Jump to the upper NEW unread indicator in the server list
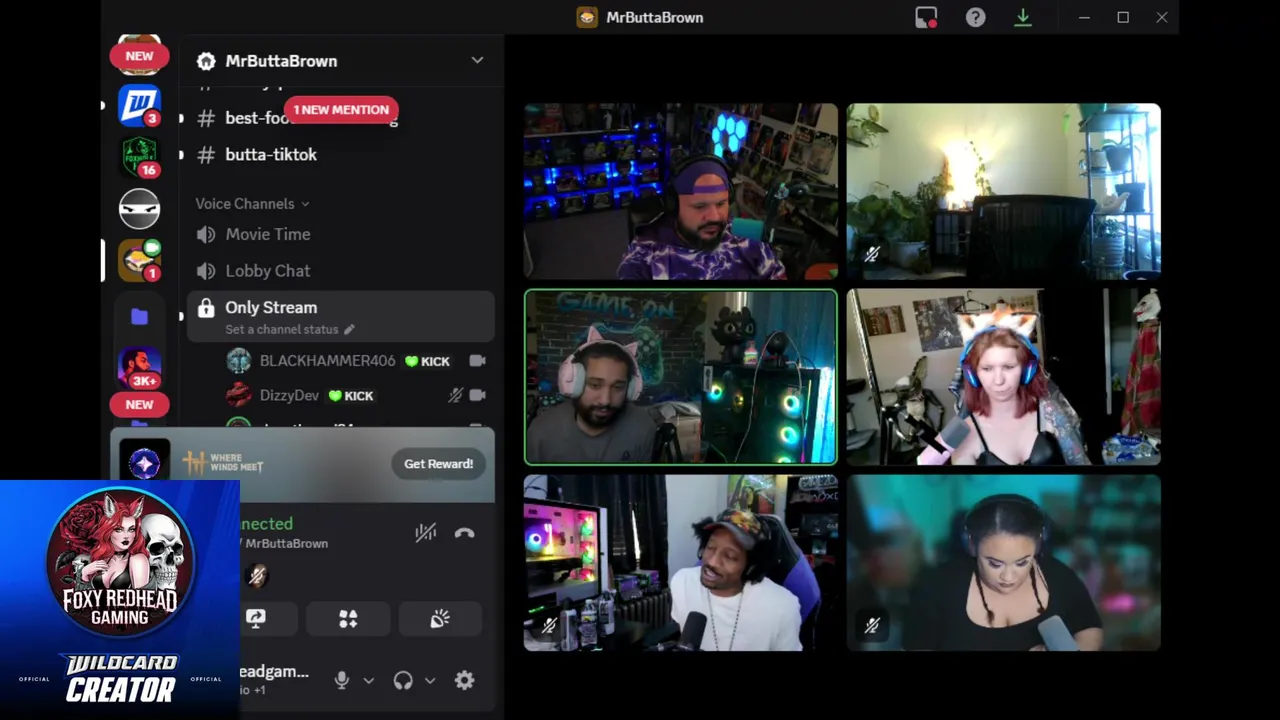 139,56
